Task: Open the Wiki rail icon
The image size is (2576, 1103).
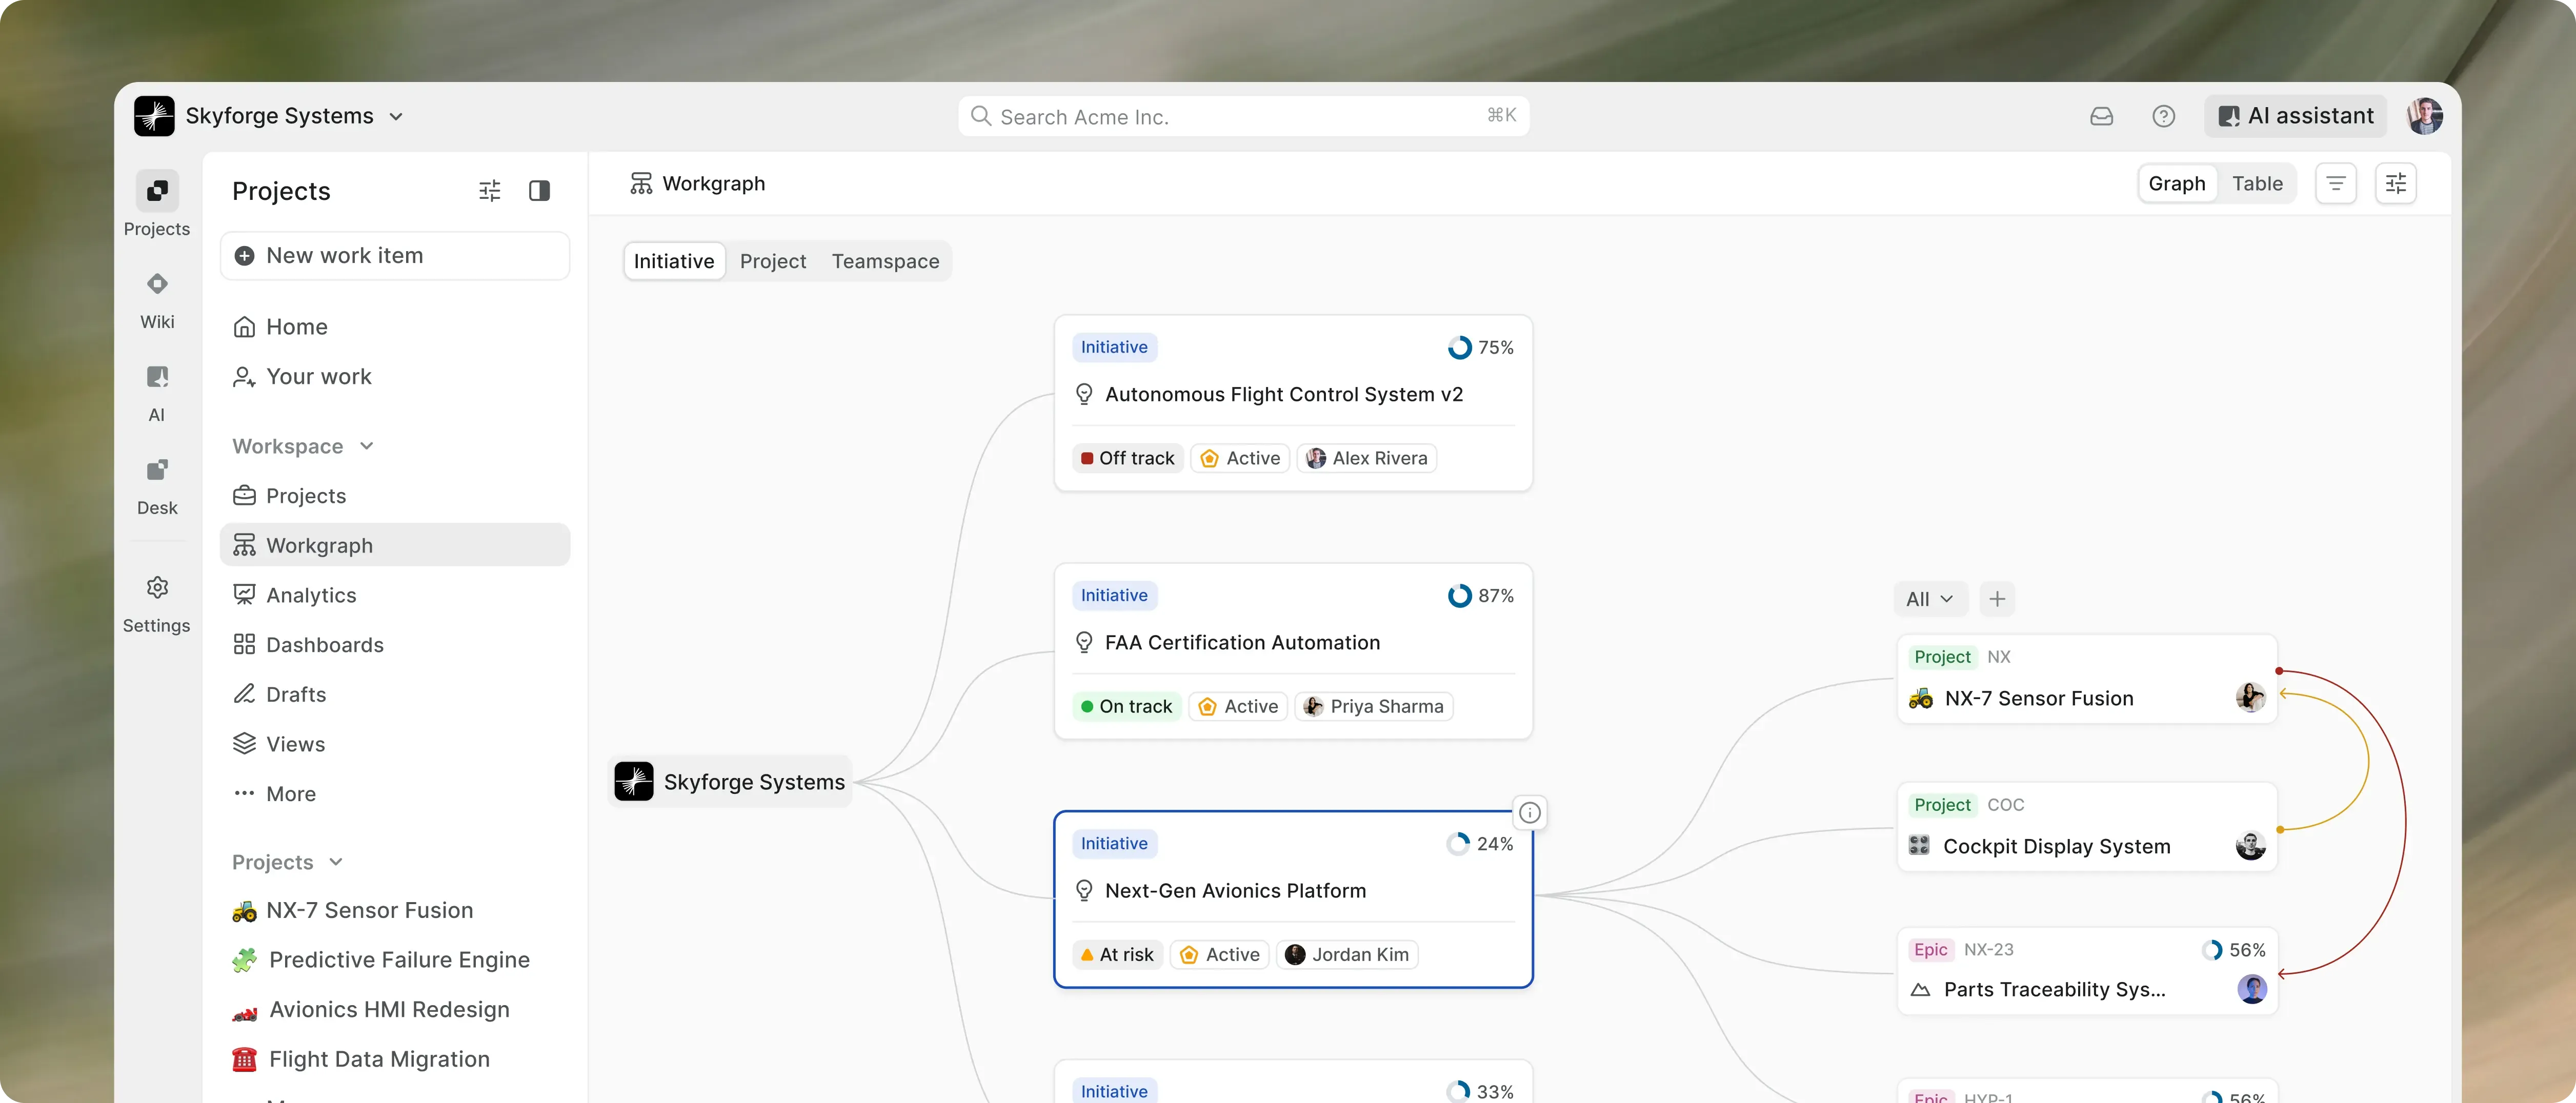Action: pos(157,284)
